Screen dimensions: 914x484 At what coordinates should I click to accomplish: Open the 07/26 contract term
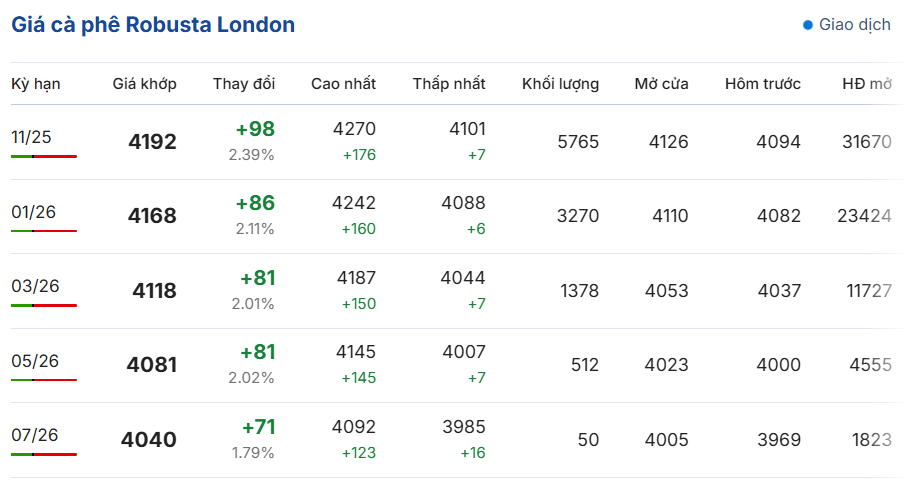tap(35, 435)
